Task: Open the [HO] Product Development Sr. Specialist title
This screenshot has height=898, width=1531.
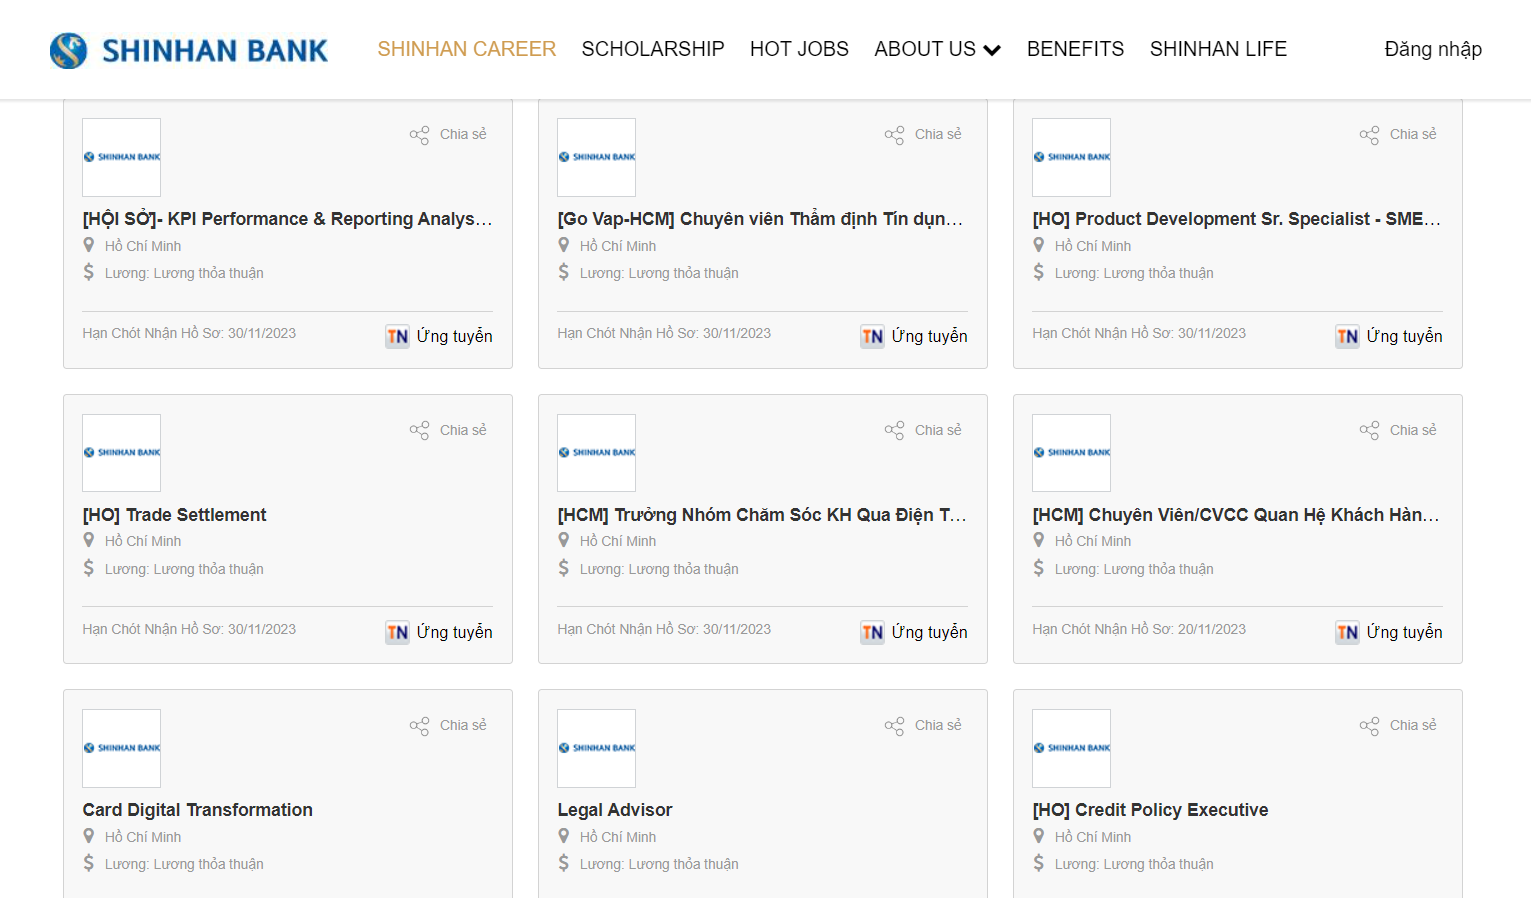Action: 1236,219
